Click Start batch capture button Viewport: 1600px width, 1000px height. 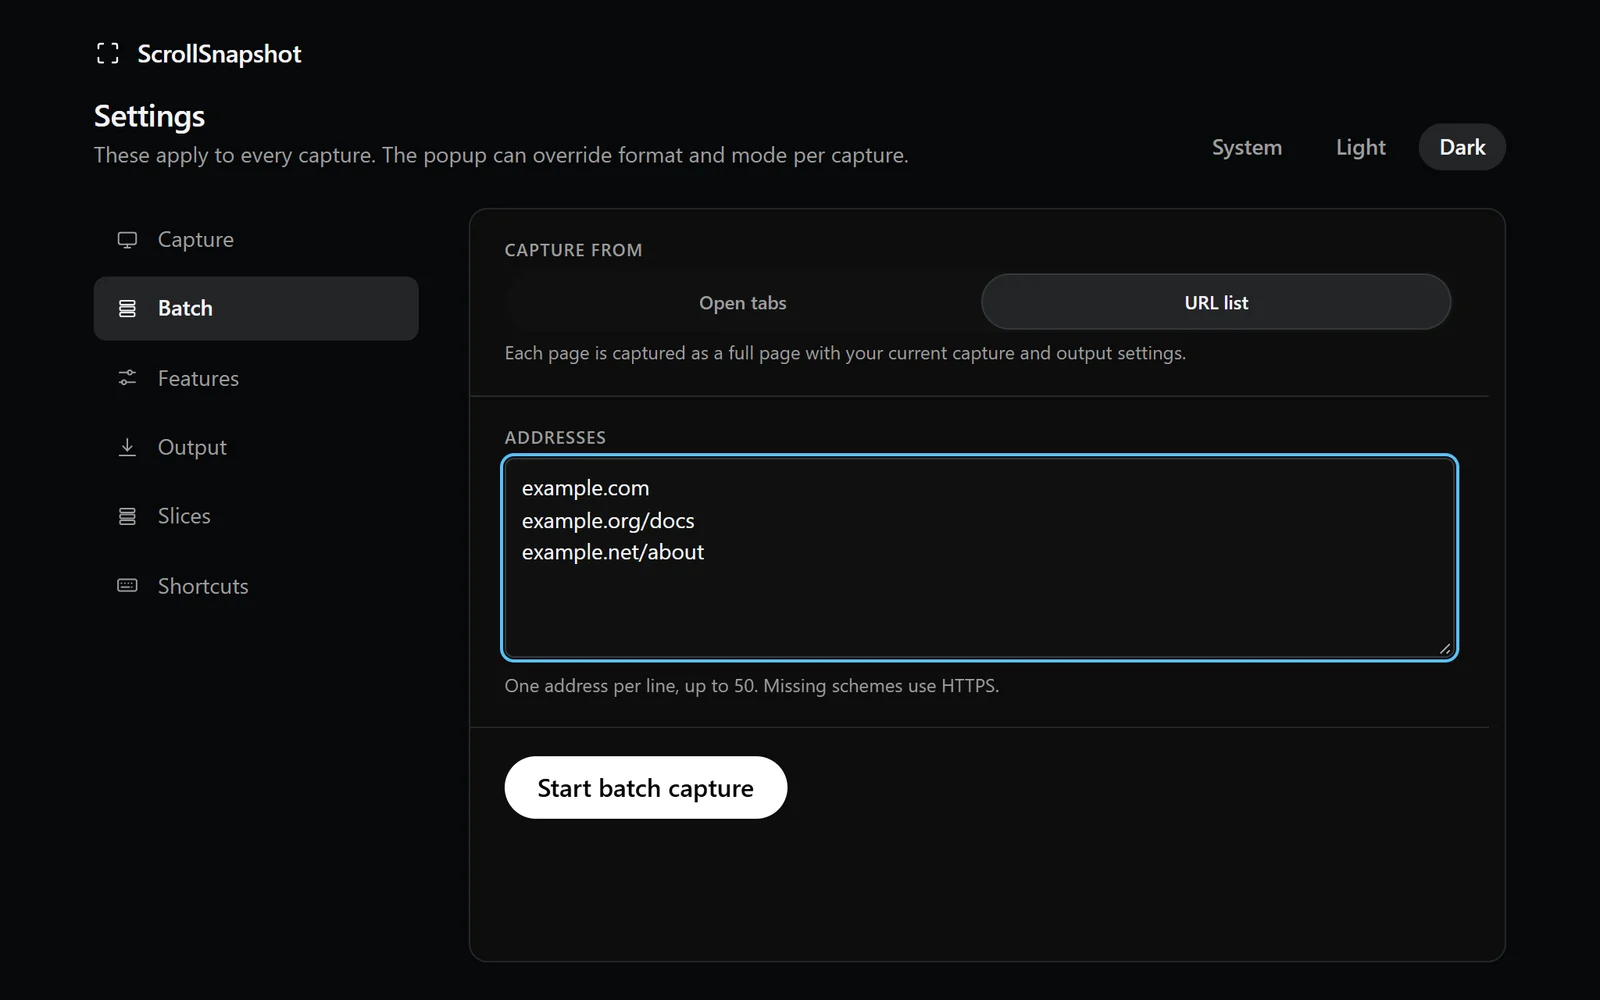pyautogui.click(x=646, y=788)
